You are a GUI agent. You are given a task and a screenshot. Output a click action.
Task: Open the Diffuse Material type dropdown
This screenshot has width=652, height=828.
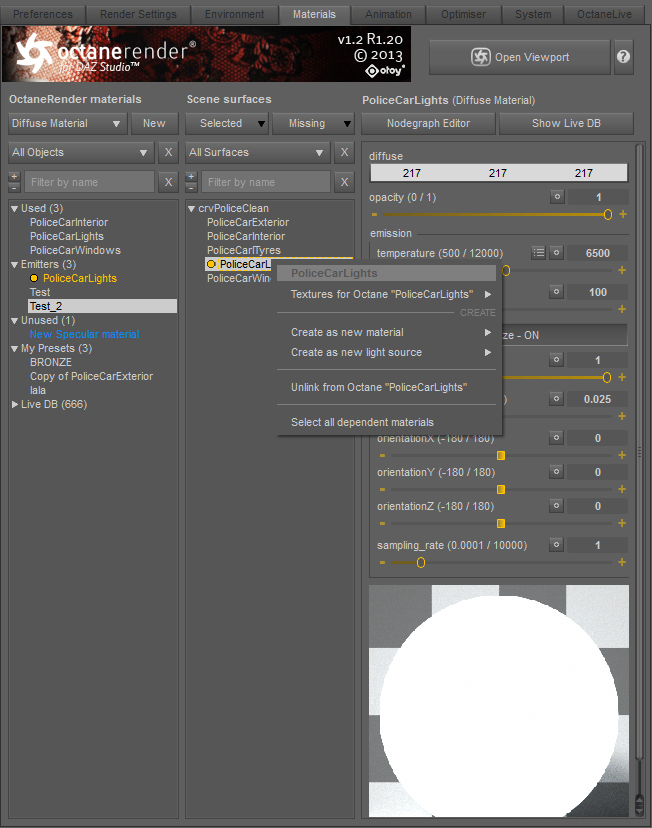68,124
